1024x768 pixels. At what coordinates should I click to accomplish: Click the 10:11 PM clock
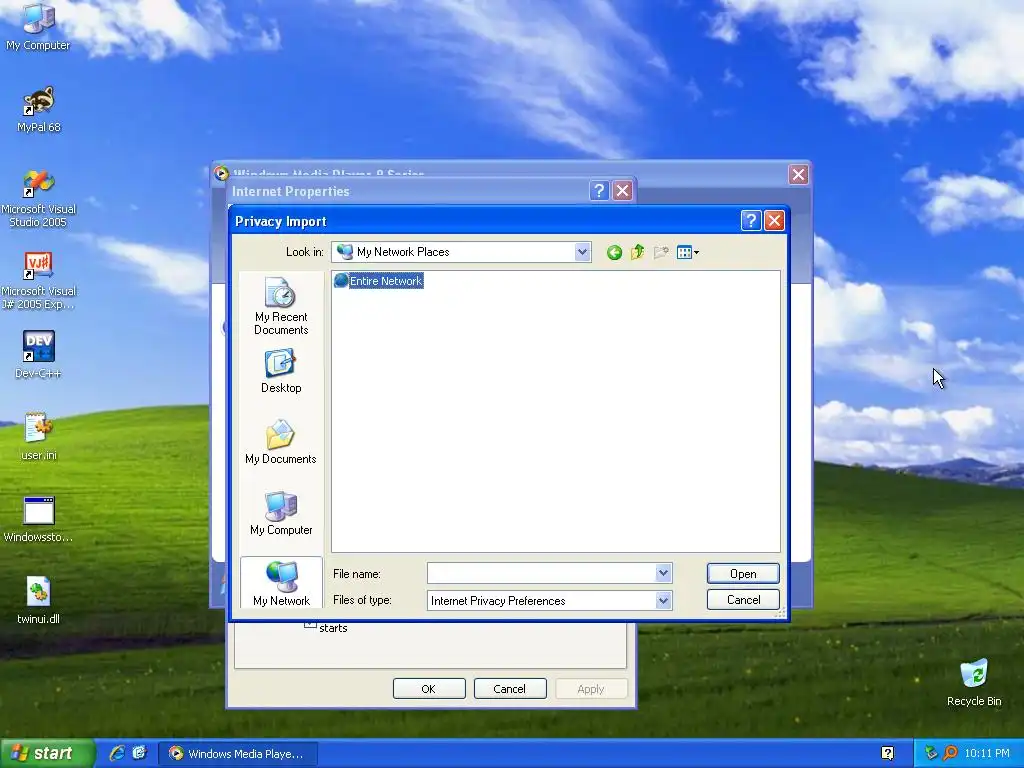(x=987, y=753)
